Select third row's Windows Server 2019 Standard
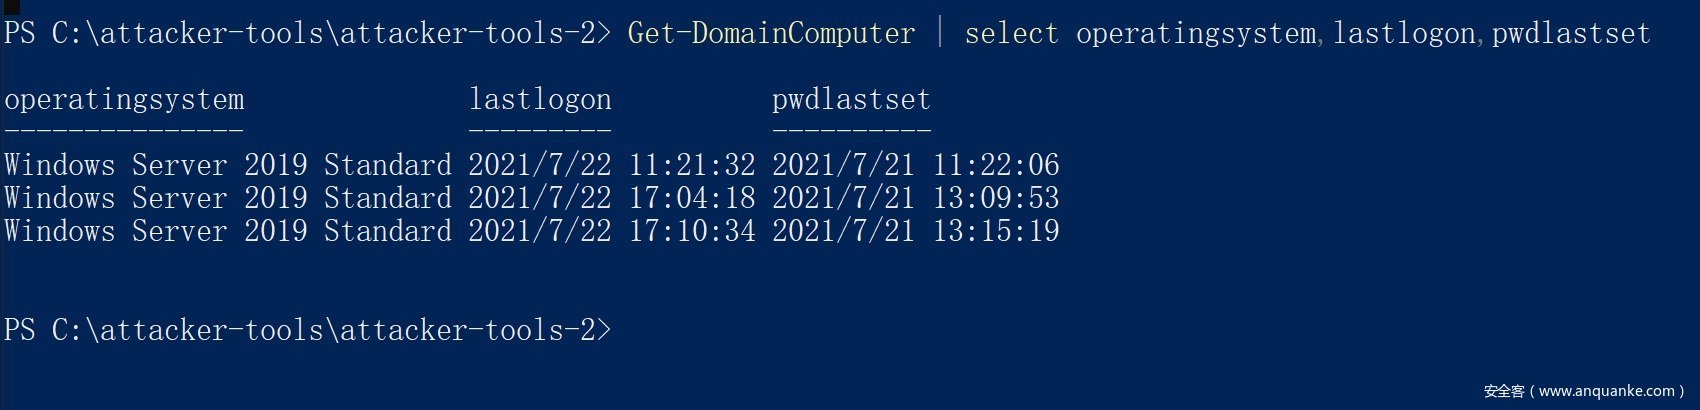Viewport: 1700px width, 410px height. 228,231
